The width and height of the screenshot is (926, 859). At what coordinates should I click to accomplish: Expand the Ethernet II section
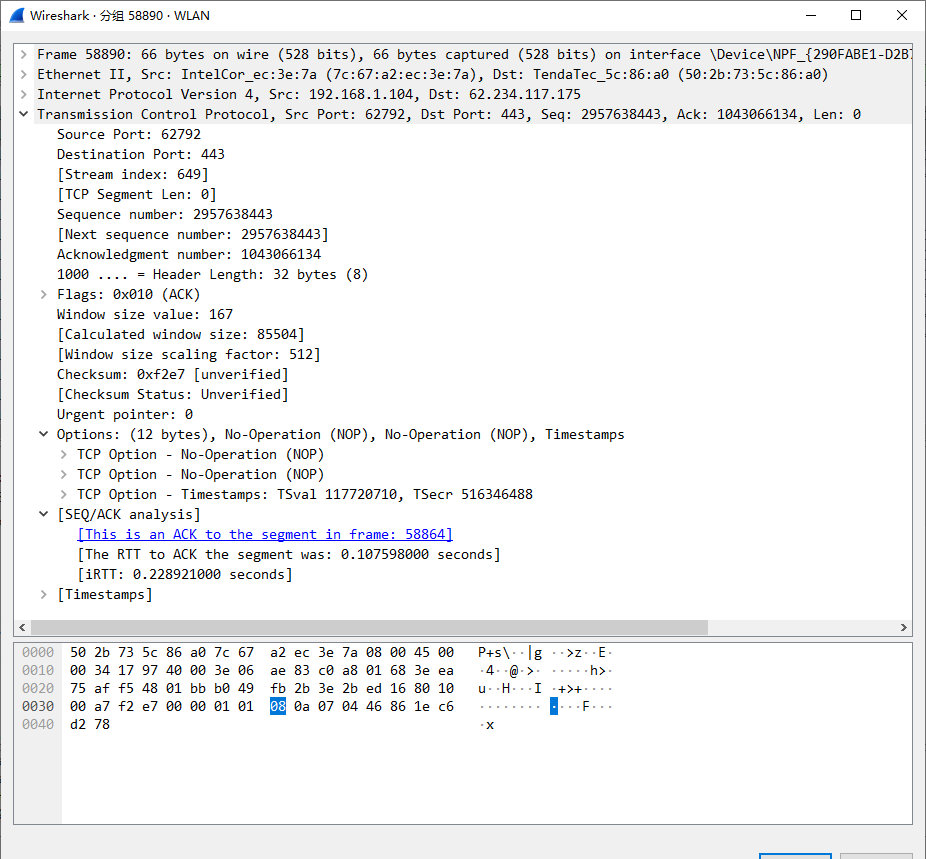coord(23,74)
